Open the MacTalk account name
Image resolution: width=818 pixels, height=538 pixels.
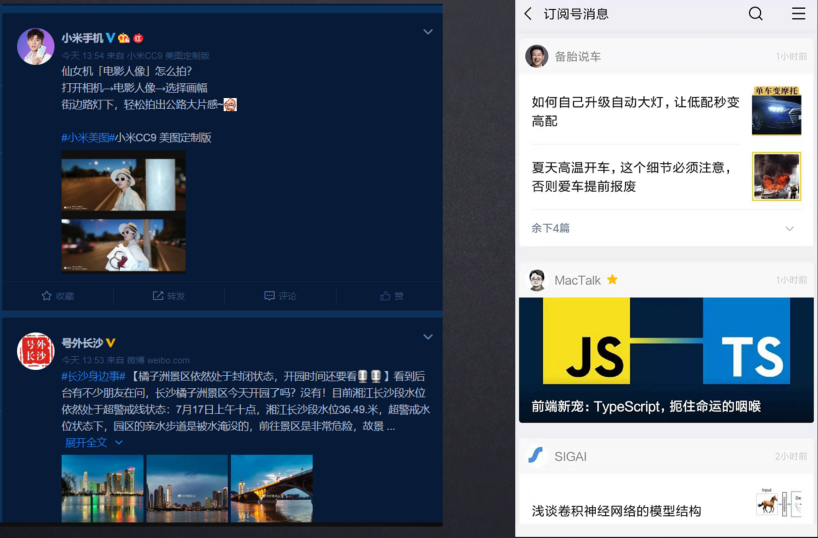[578, 280]
